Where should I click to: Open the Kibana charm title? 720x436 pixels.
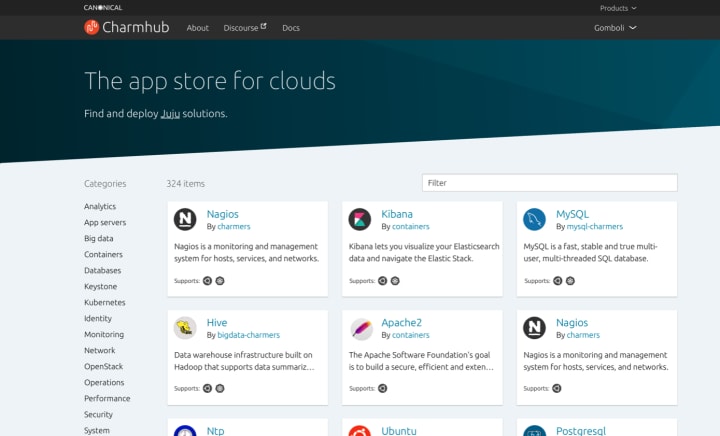coord(397,214)
